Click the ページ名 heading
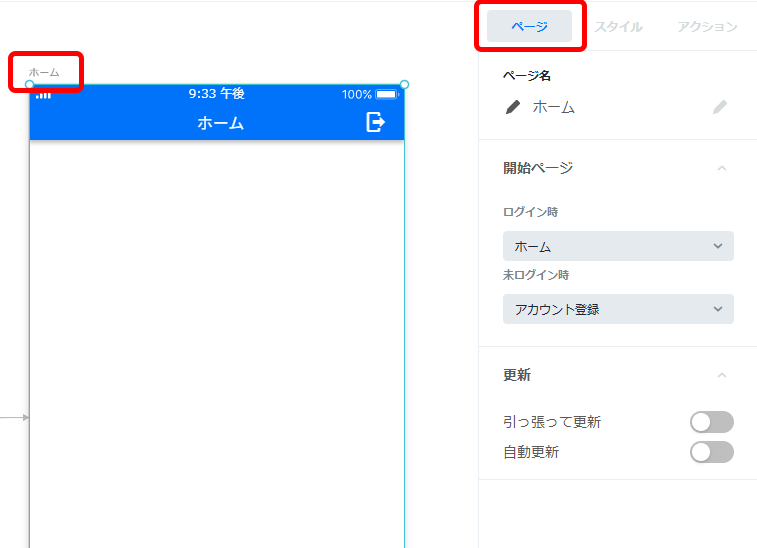Viewport: 757px width, 548px height. pyautogui.click(x=527, y=76)
